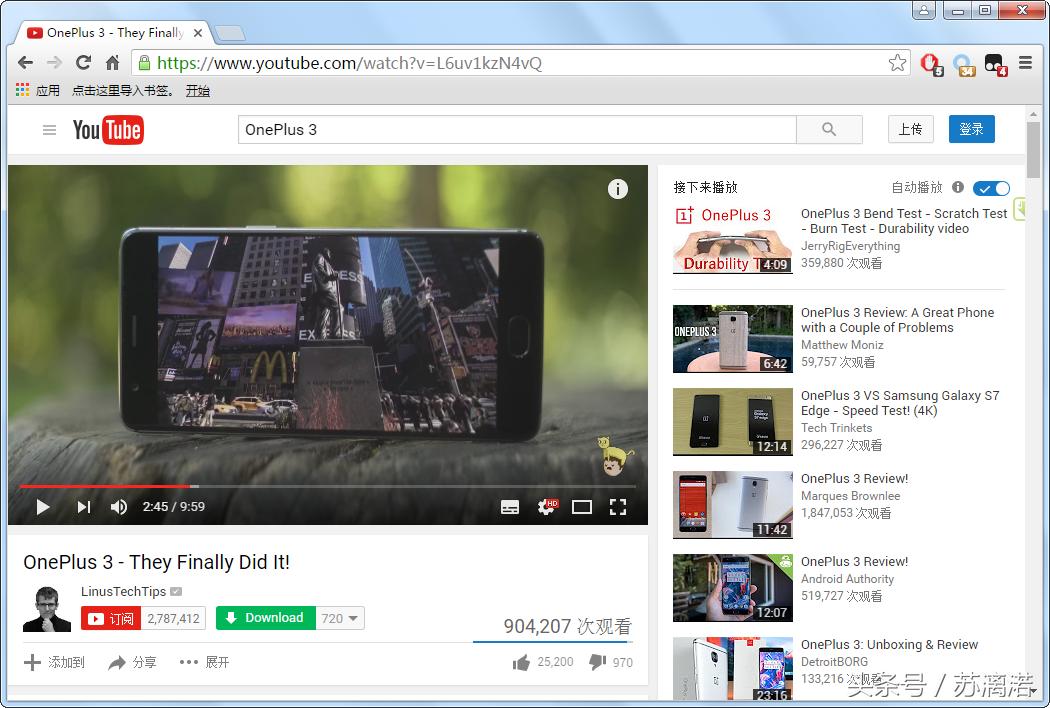Mute the video using the volume icon
This screenshot has height=708, width=1050.
click(119, 507)
